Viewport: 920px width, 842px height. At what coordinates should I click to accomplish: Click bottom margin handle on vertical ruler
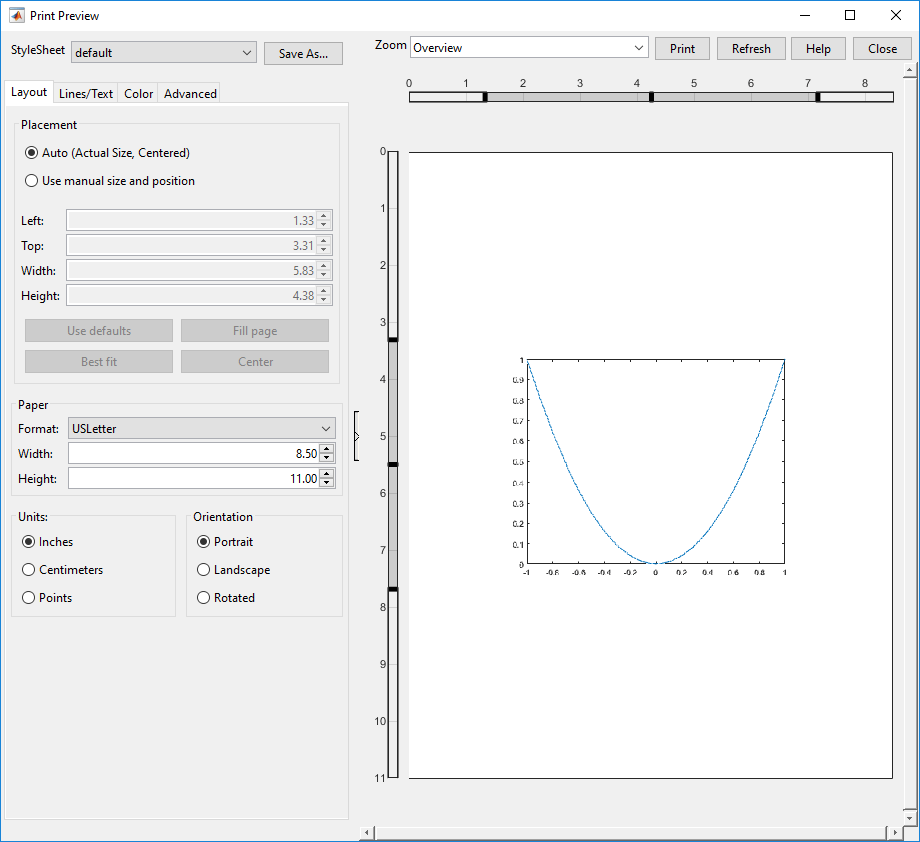point(393,589)
